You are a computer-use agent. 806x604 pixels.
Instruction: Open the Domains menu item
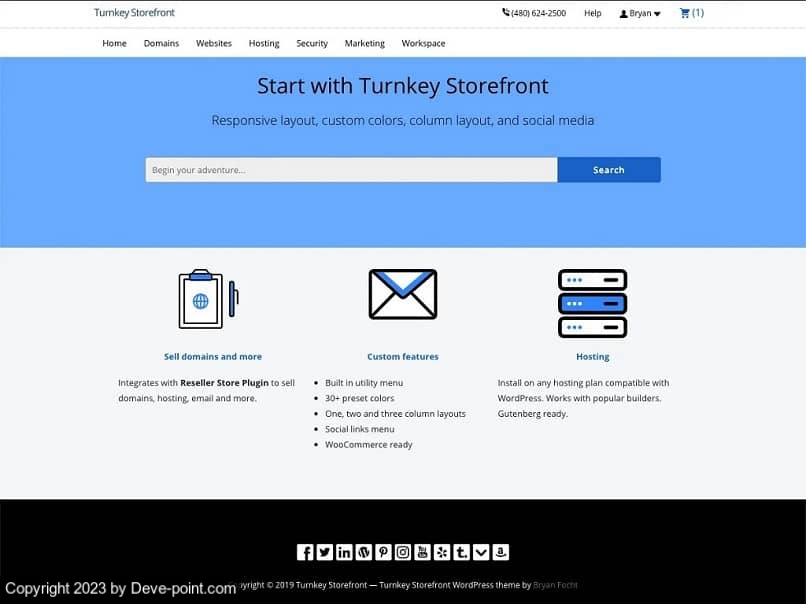161,43
